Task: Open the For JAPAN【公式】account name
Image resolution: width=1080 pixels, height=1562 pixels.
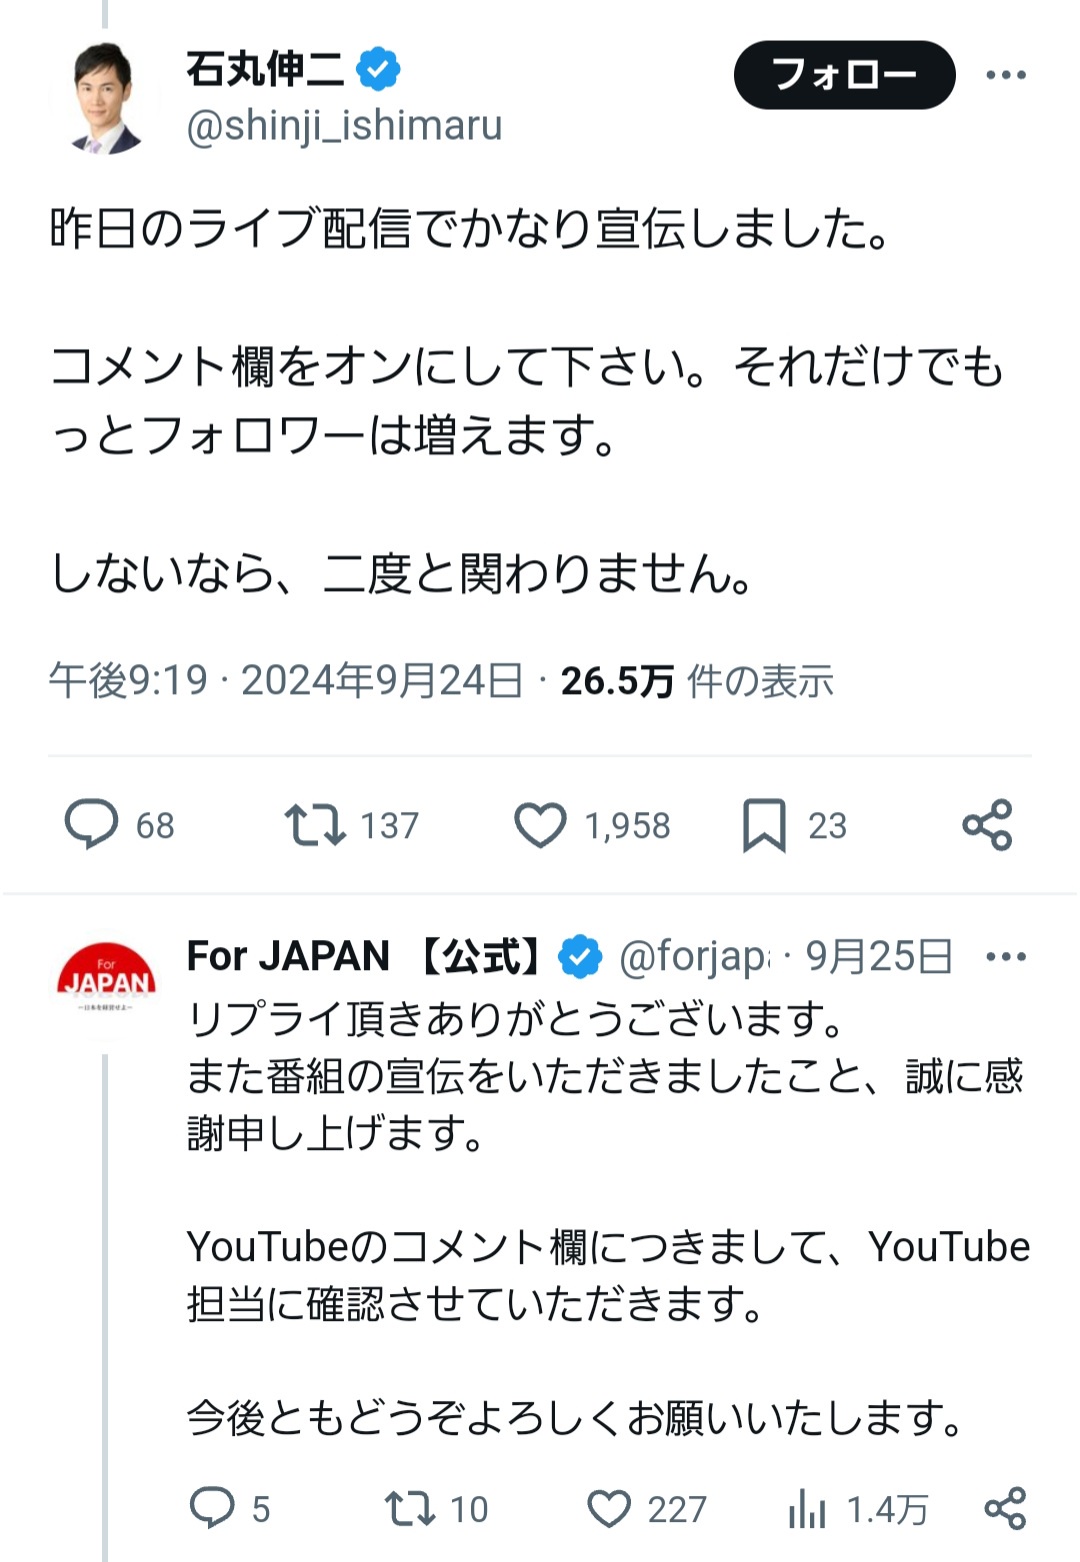Action: [363, 957]
